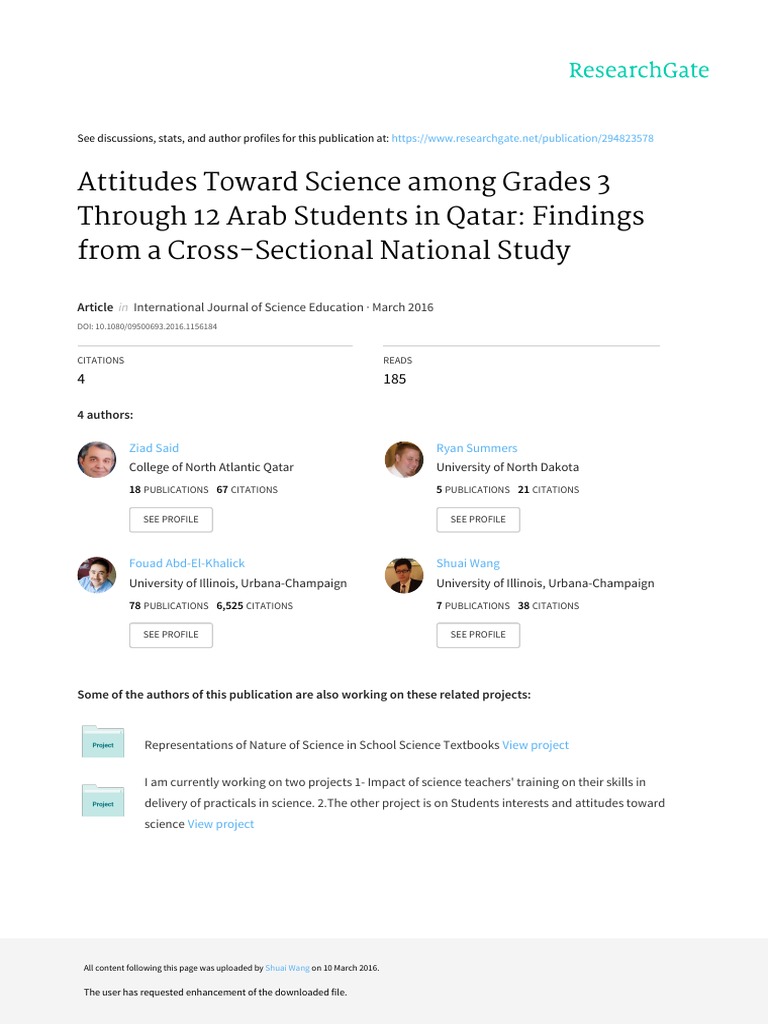This screenshot has width=768, height=1024.
Task: Open Fouad Abd-El-Khalick's author name link
Action: coord(187,563)
